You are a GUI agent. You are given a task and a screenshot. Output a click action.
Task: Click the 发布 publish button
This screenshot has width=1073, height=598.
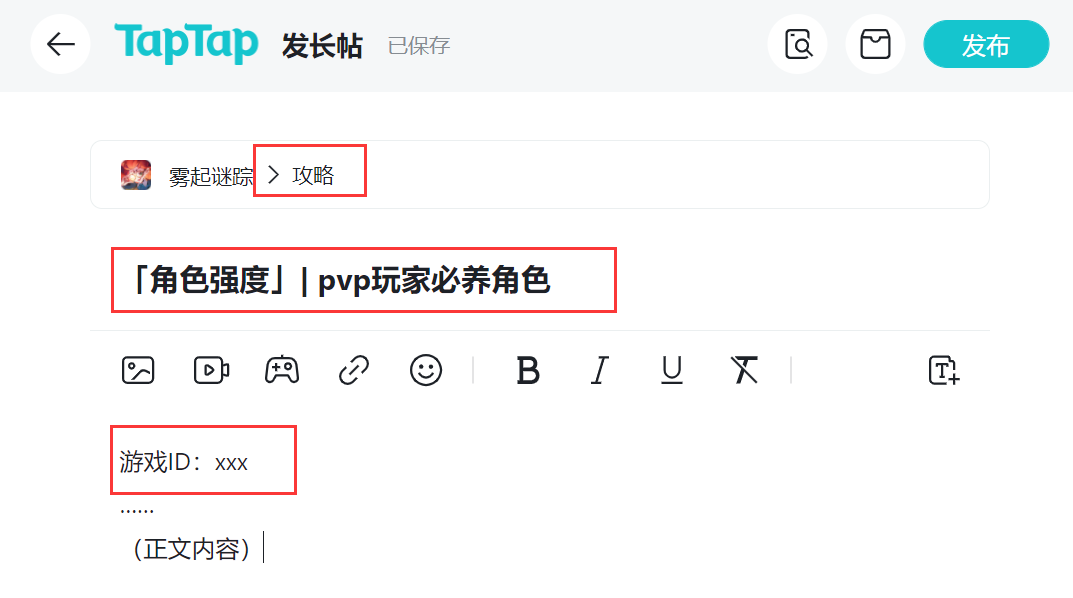pyautogui.click(x=986, y=44)
